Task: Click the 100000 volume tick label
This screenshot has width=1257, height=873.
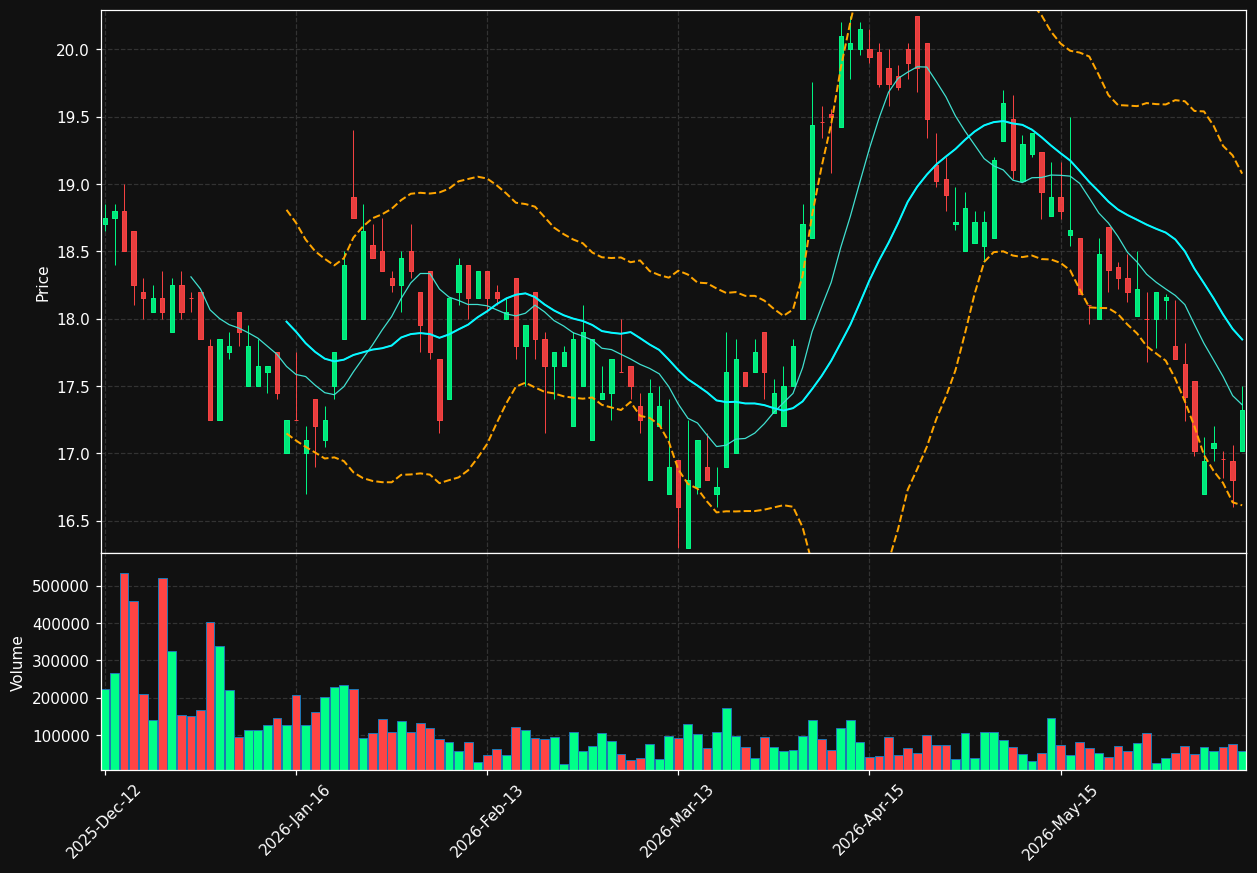Action: [x=61, y=736]
